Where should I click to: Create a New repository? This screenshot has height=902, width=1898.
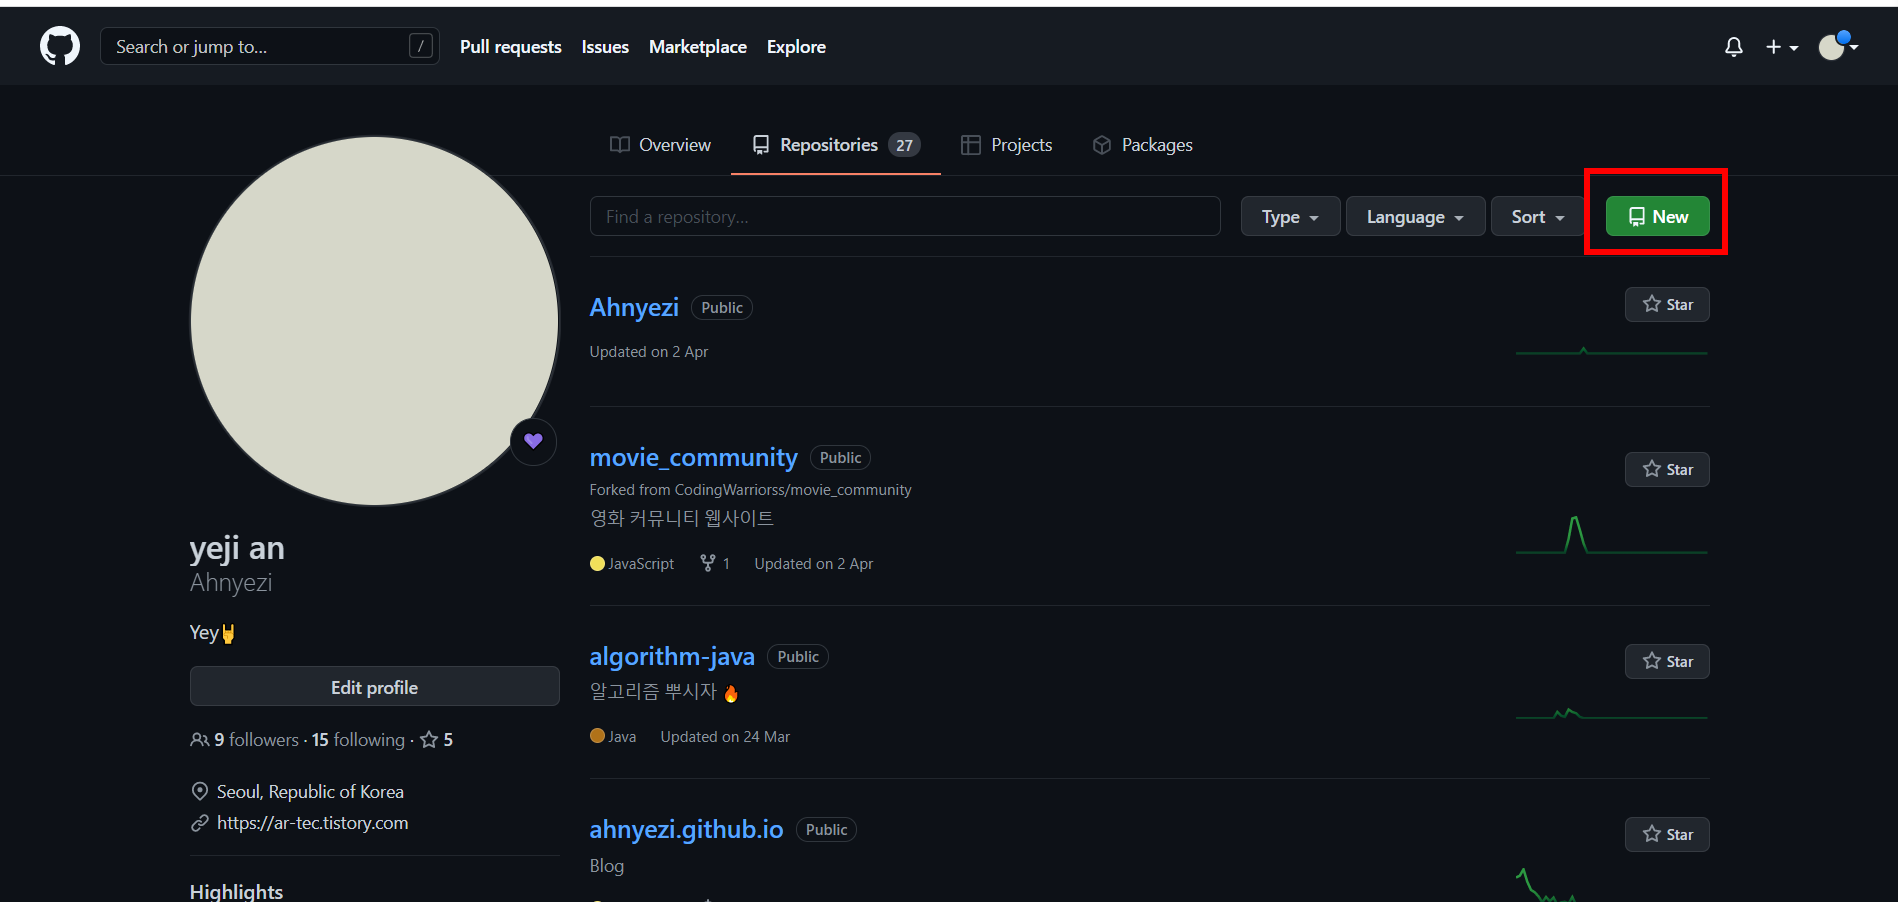point(1657,216)
